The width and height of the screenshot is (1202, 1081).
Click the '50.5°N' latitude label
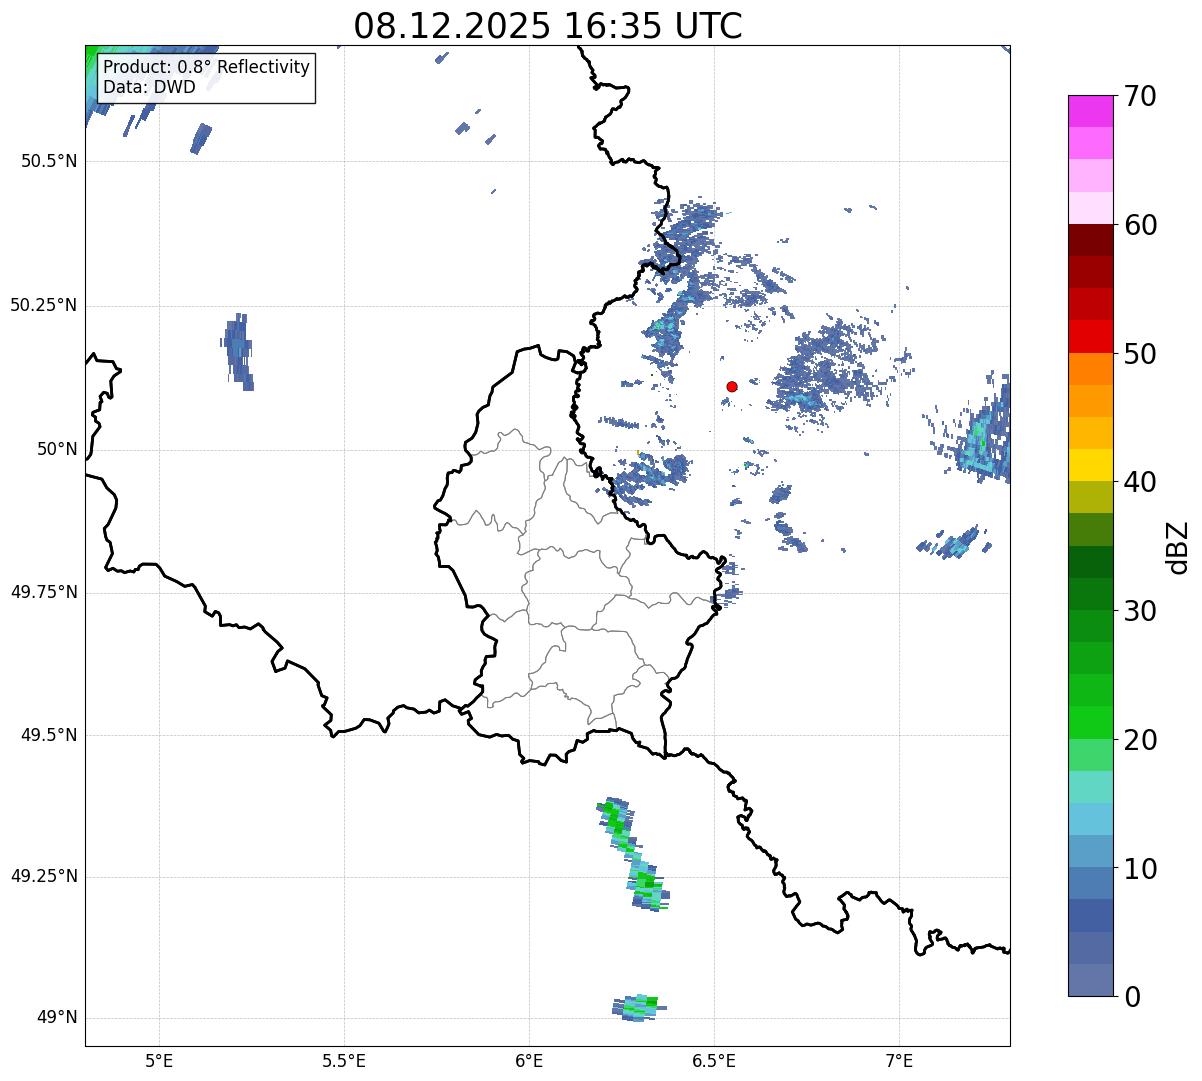point(49,161)
